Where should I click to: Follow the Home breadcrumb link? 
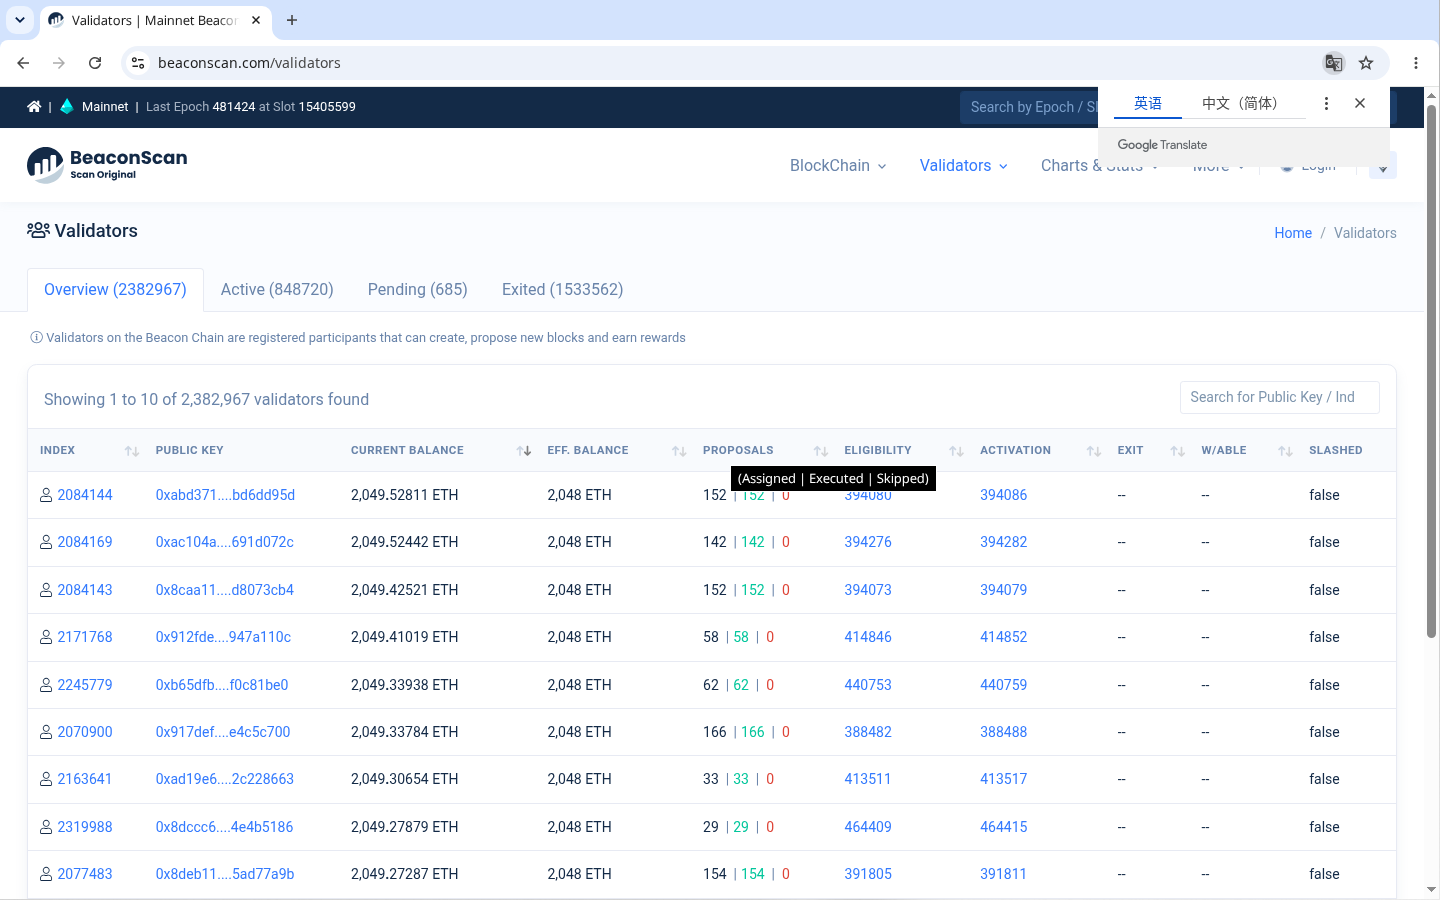pyautogui.click(x=1293, y=233)
